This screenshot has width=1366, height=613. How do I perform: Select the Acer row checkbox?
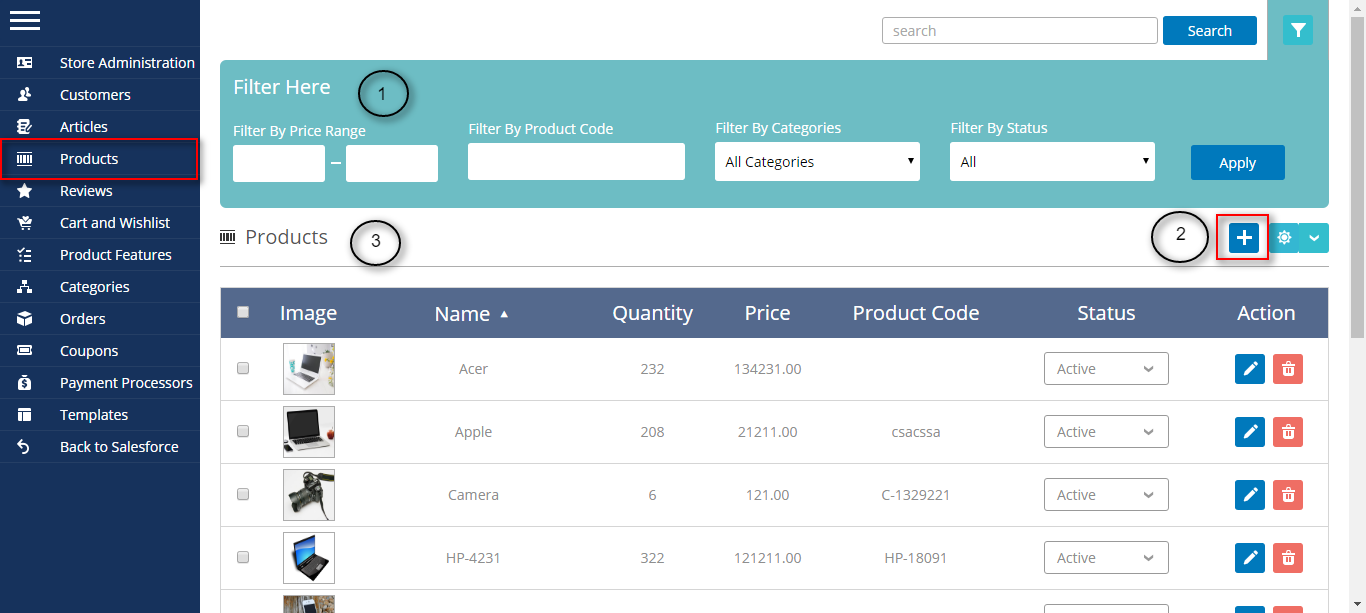(x=243, y=368)
